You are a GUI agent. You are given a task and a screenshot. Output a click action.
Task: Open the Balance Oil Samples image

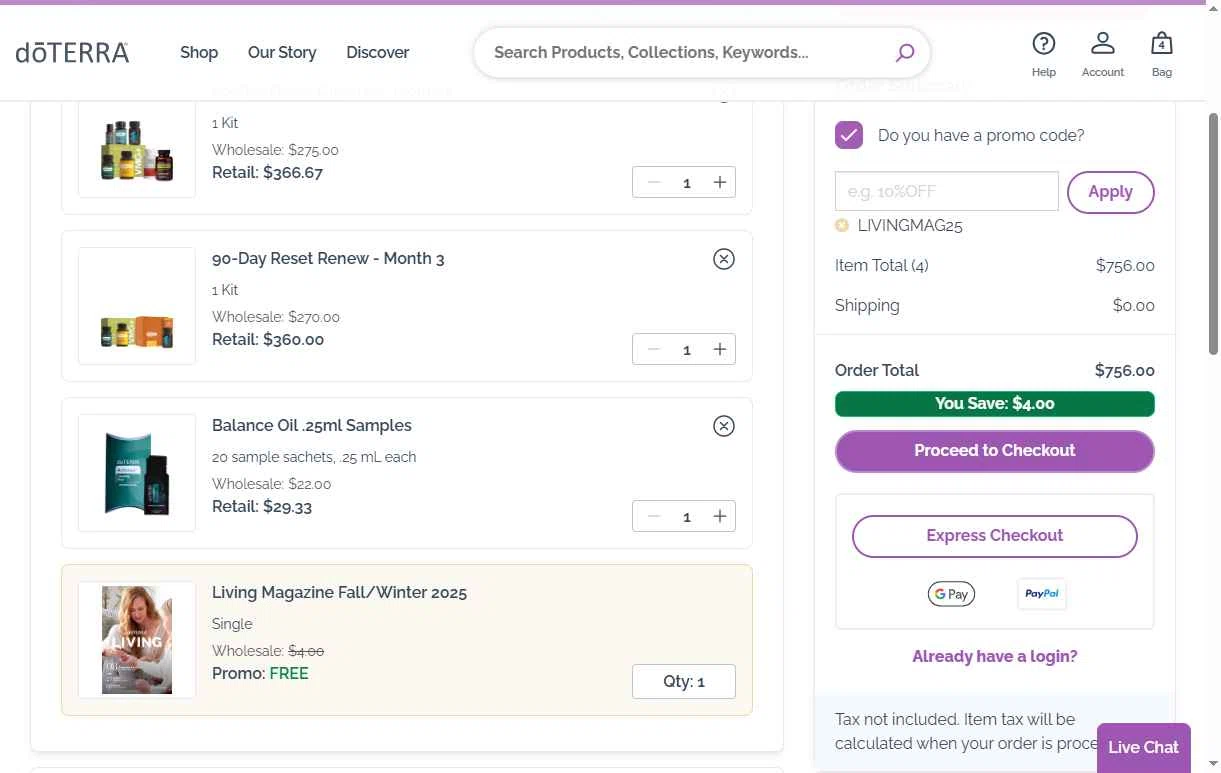[x=137, y=473]
